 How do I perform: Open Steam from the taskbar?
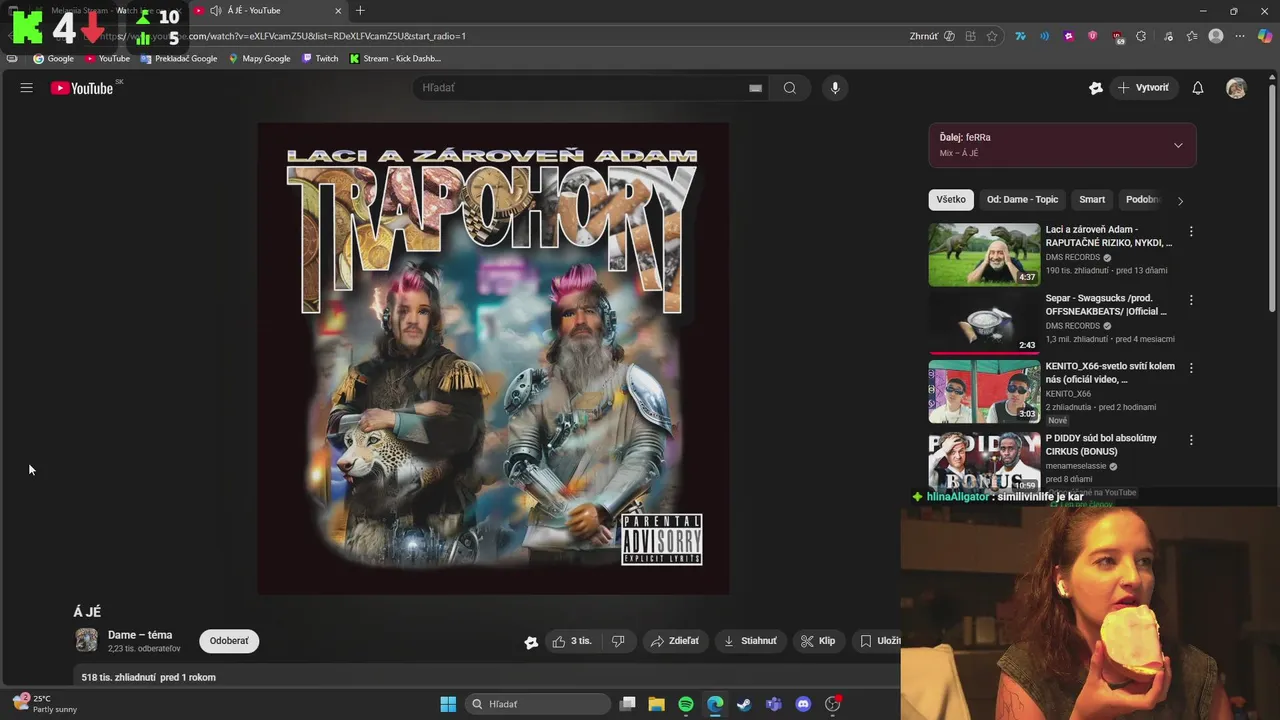click(744, 704)
